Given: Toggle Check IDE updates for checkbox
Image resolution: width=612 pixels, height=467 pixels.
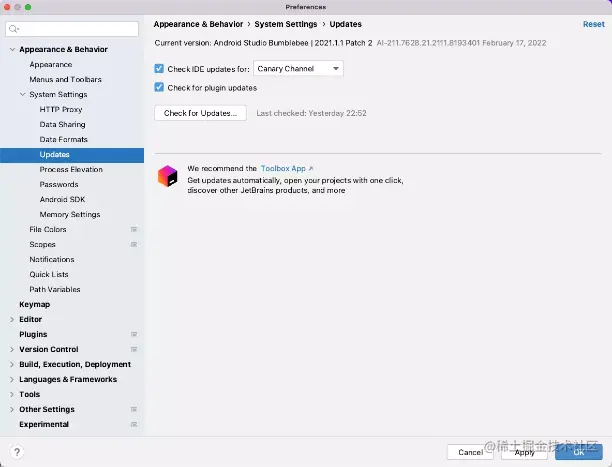Looking at the screenshot, I should pos(159,69).
